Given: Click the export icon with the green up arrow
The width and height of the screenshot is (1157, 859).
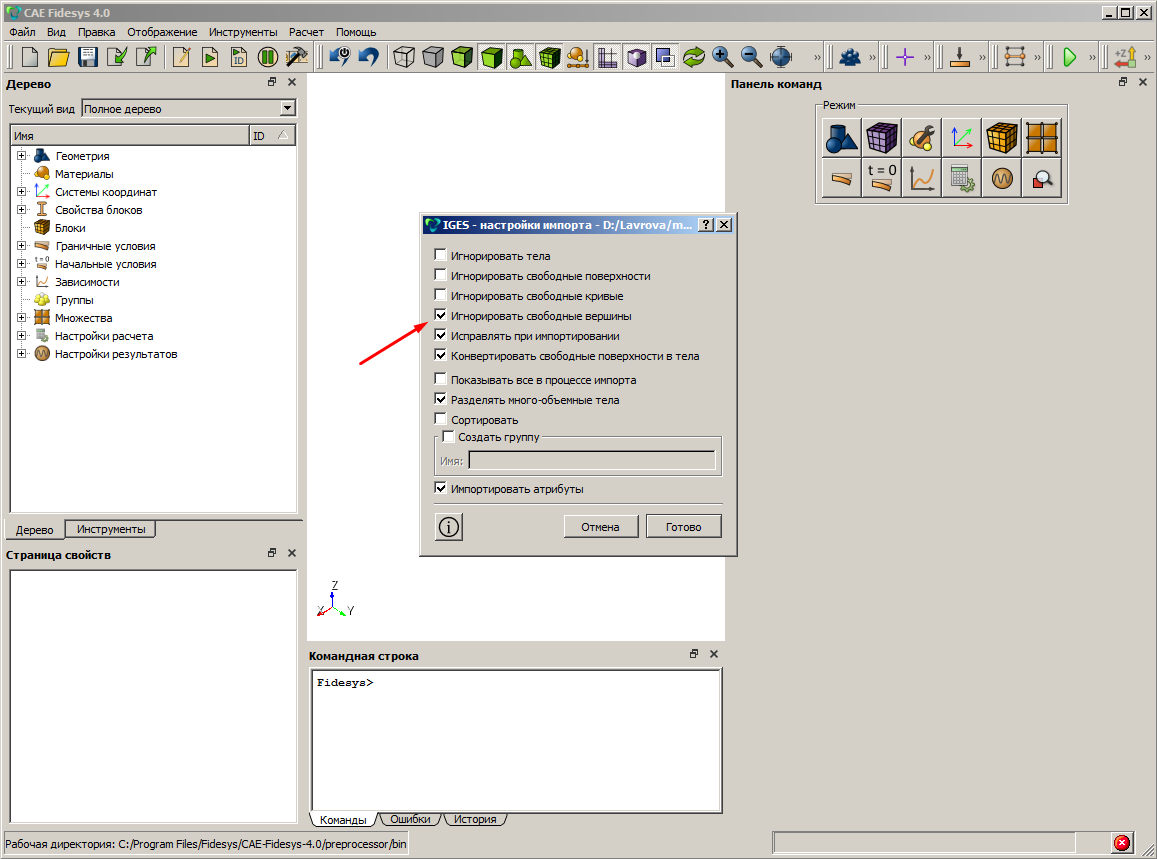Looking at the screenshot, I should coord(146,57).
